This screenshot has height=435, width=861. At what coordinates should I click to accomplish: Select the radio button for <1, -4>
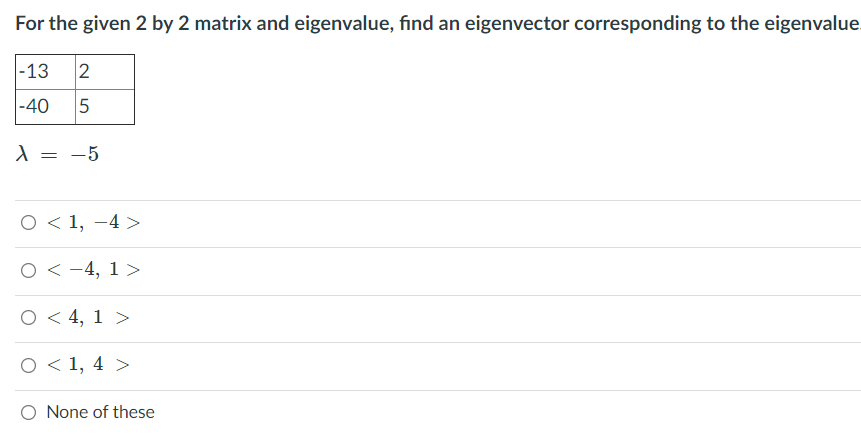pyautogui.click(x=29, y=222)
